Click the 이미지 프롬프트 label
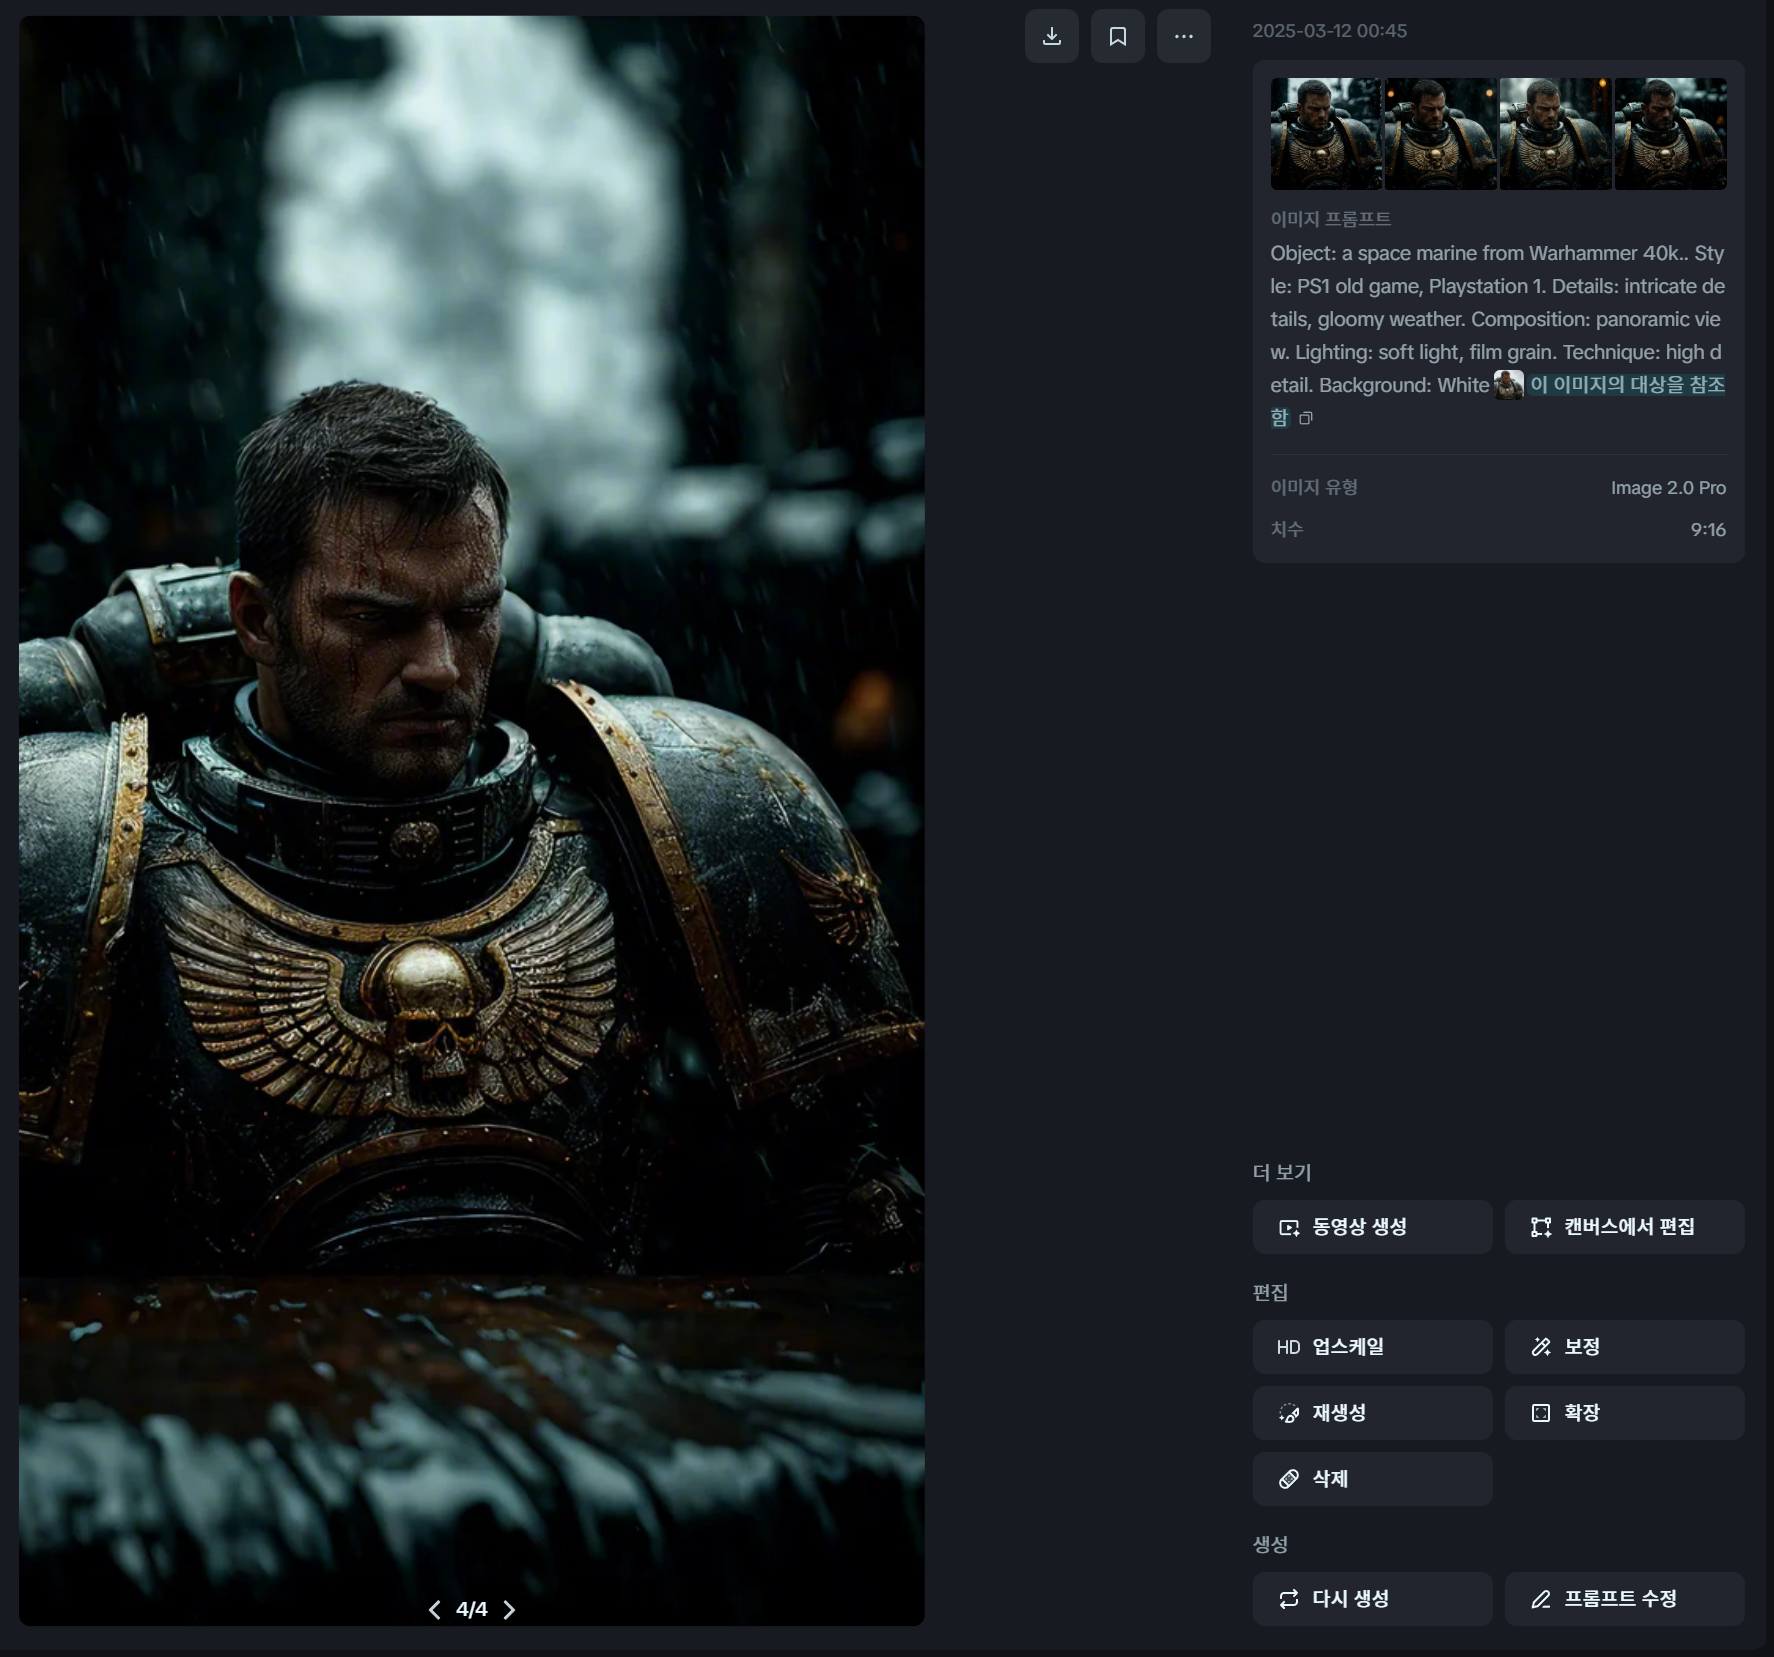 1330,219
